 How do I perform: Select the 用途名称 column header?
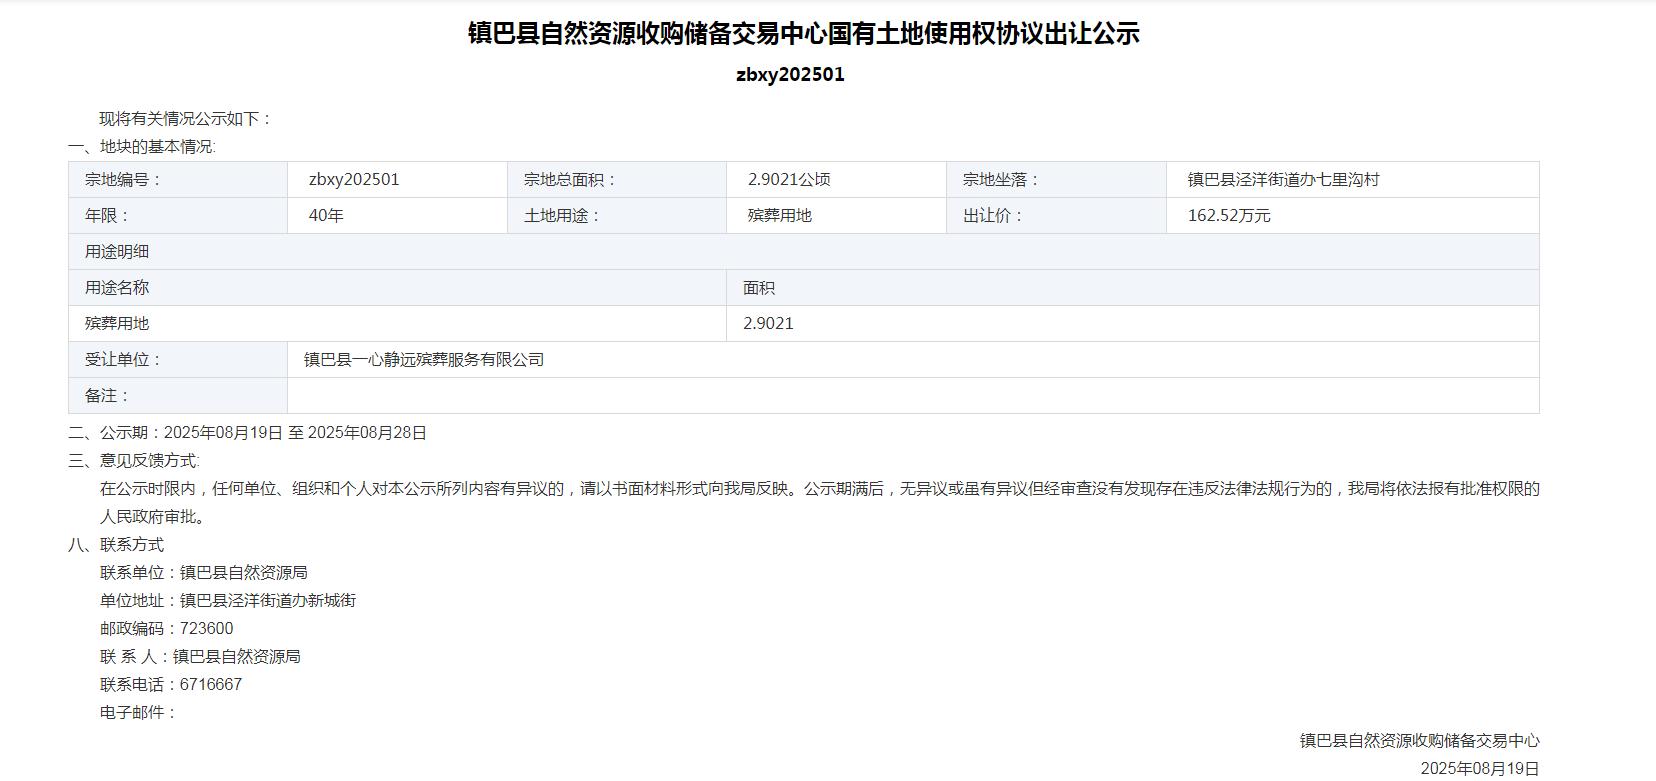tap(117, 288)
